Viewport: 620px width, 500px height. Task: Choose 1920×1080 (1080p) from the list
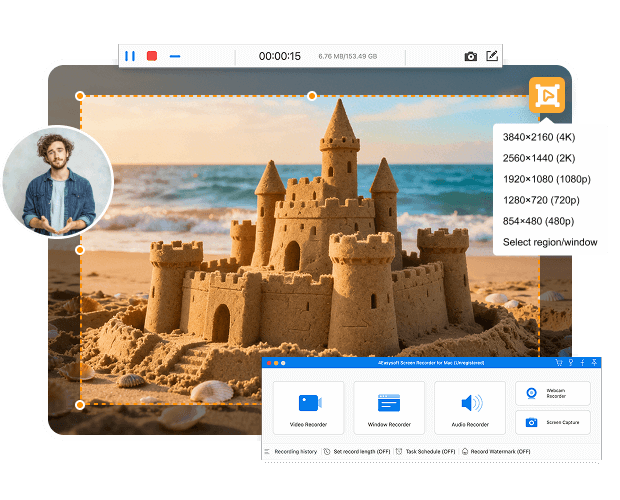click(x=547, y=179)
